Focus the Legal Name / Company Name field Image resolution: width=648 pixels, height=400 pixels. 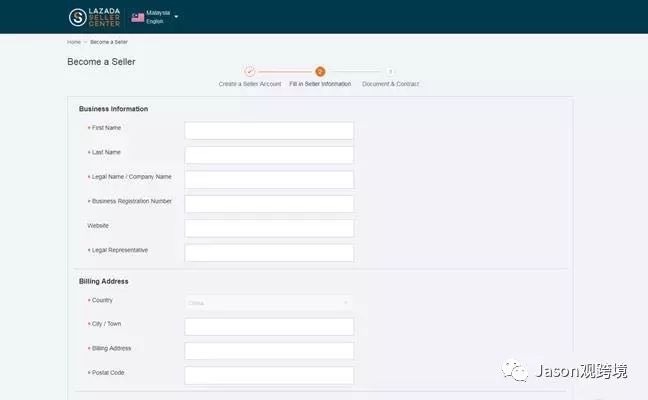point(269,179)
